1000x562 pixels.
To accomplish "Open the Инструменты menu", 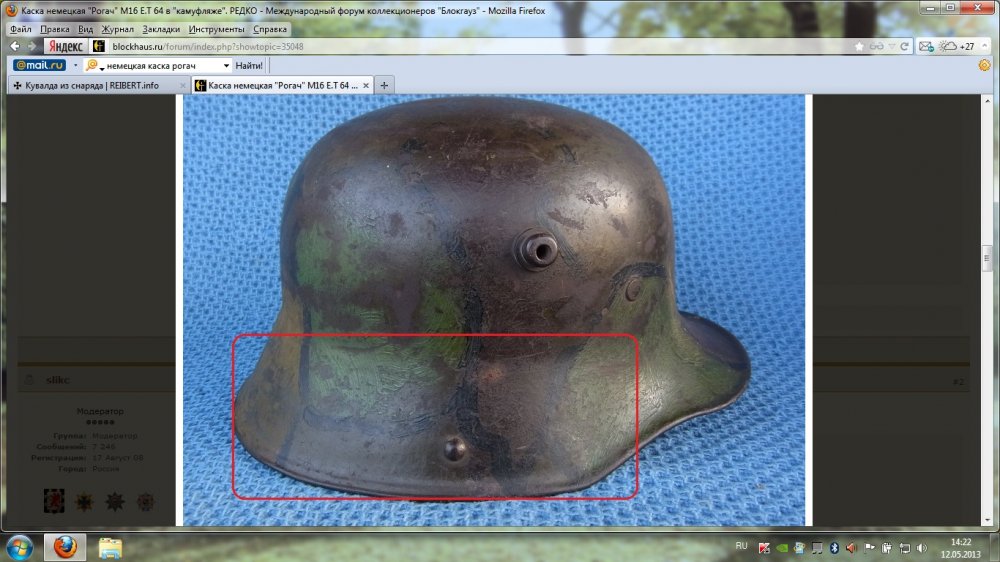I will pyautogui.click(x=216, y=29).
